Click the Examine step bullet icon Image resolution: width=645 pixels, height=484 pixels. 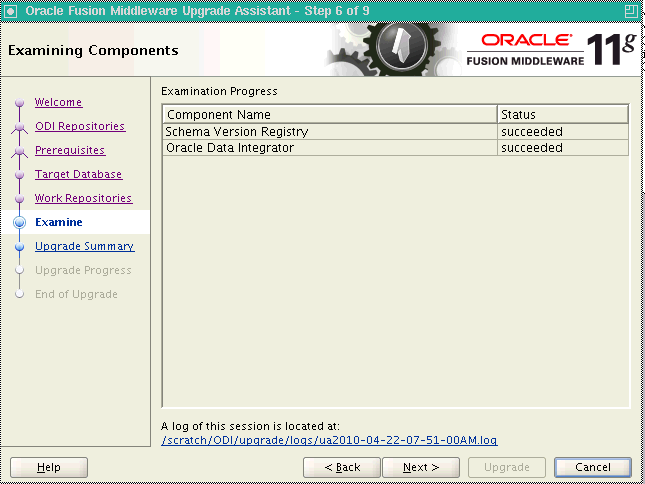tap(20, 223)
